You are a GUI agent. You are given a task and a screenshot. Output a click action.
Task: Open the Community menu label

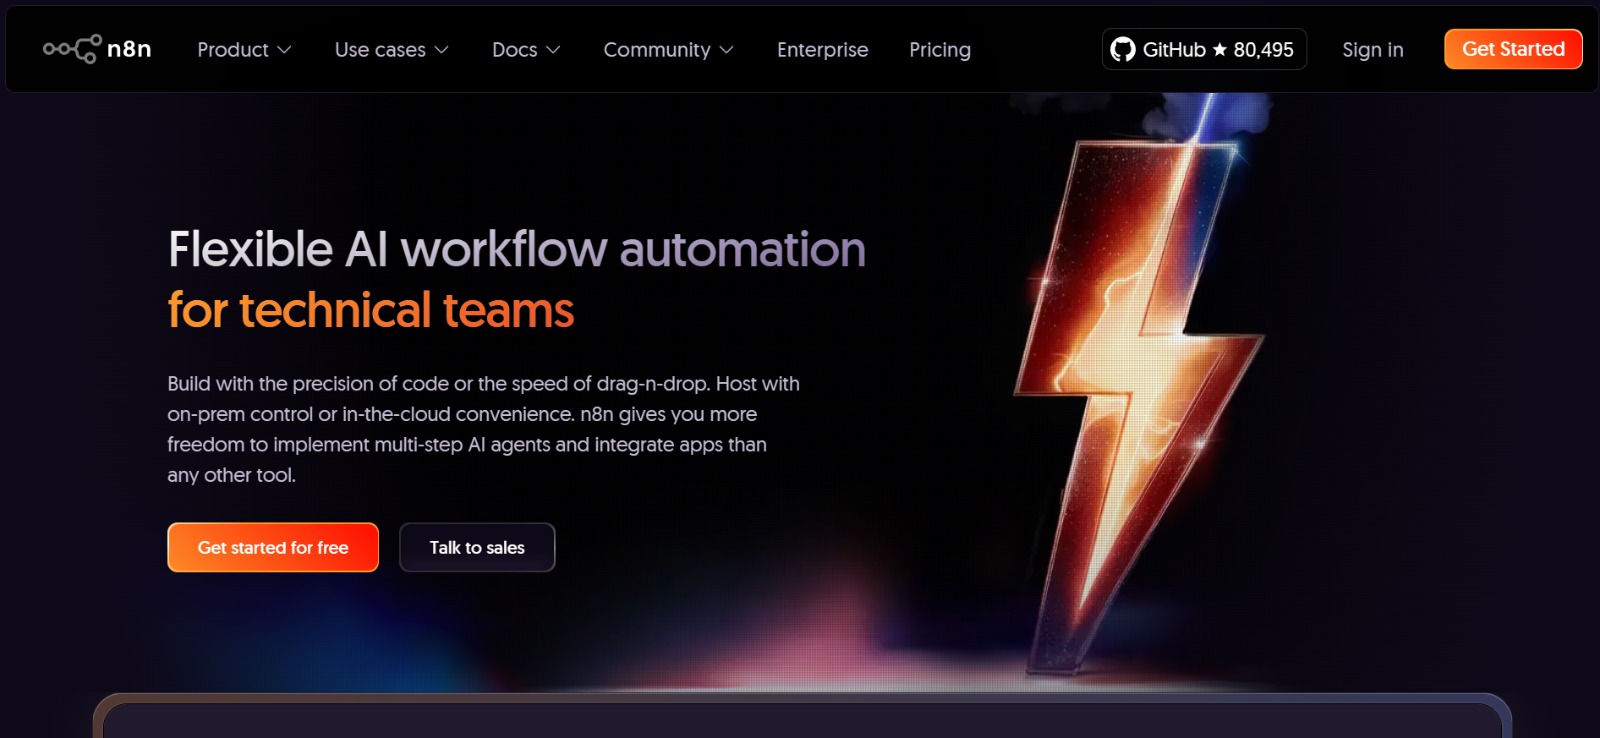(x=656, y=50)
